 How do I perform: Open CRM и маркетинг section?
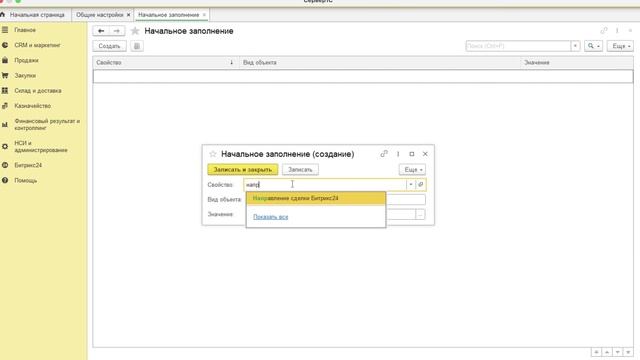click(x=37, y=45)
